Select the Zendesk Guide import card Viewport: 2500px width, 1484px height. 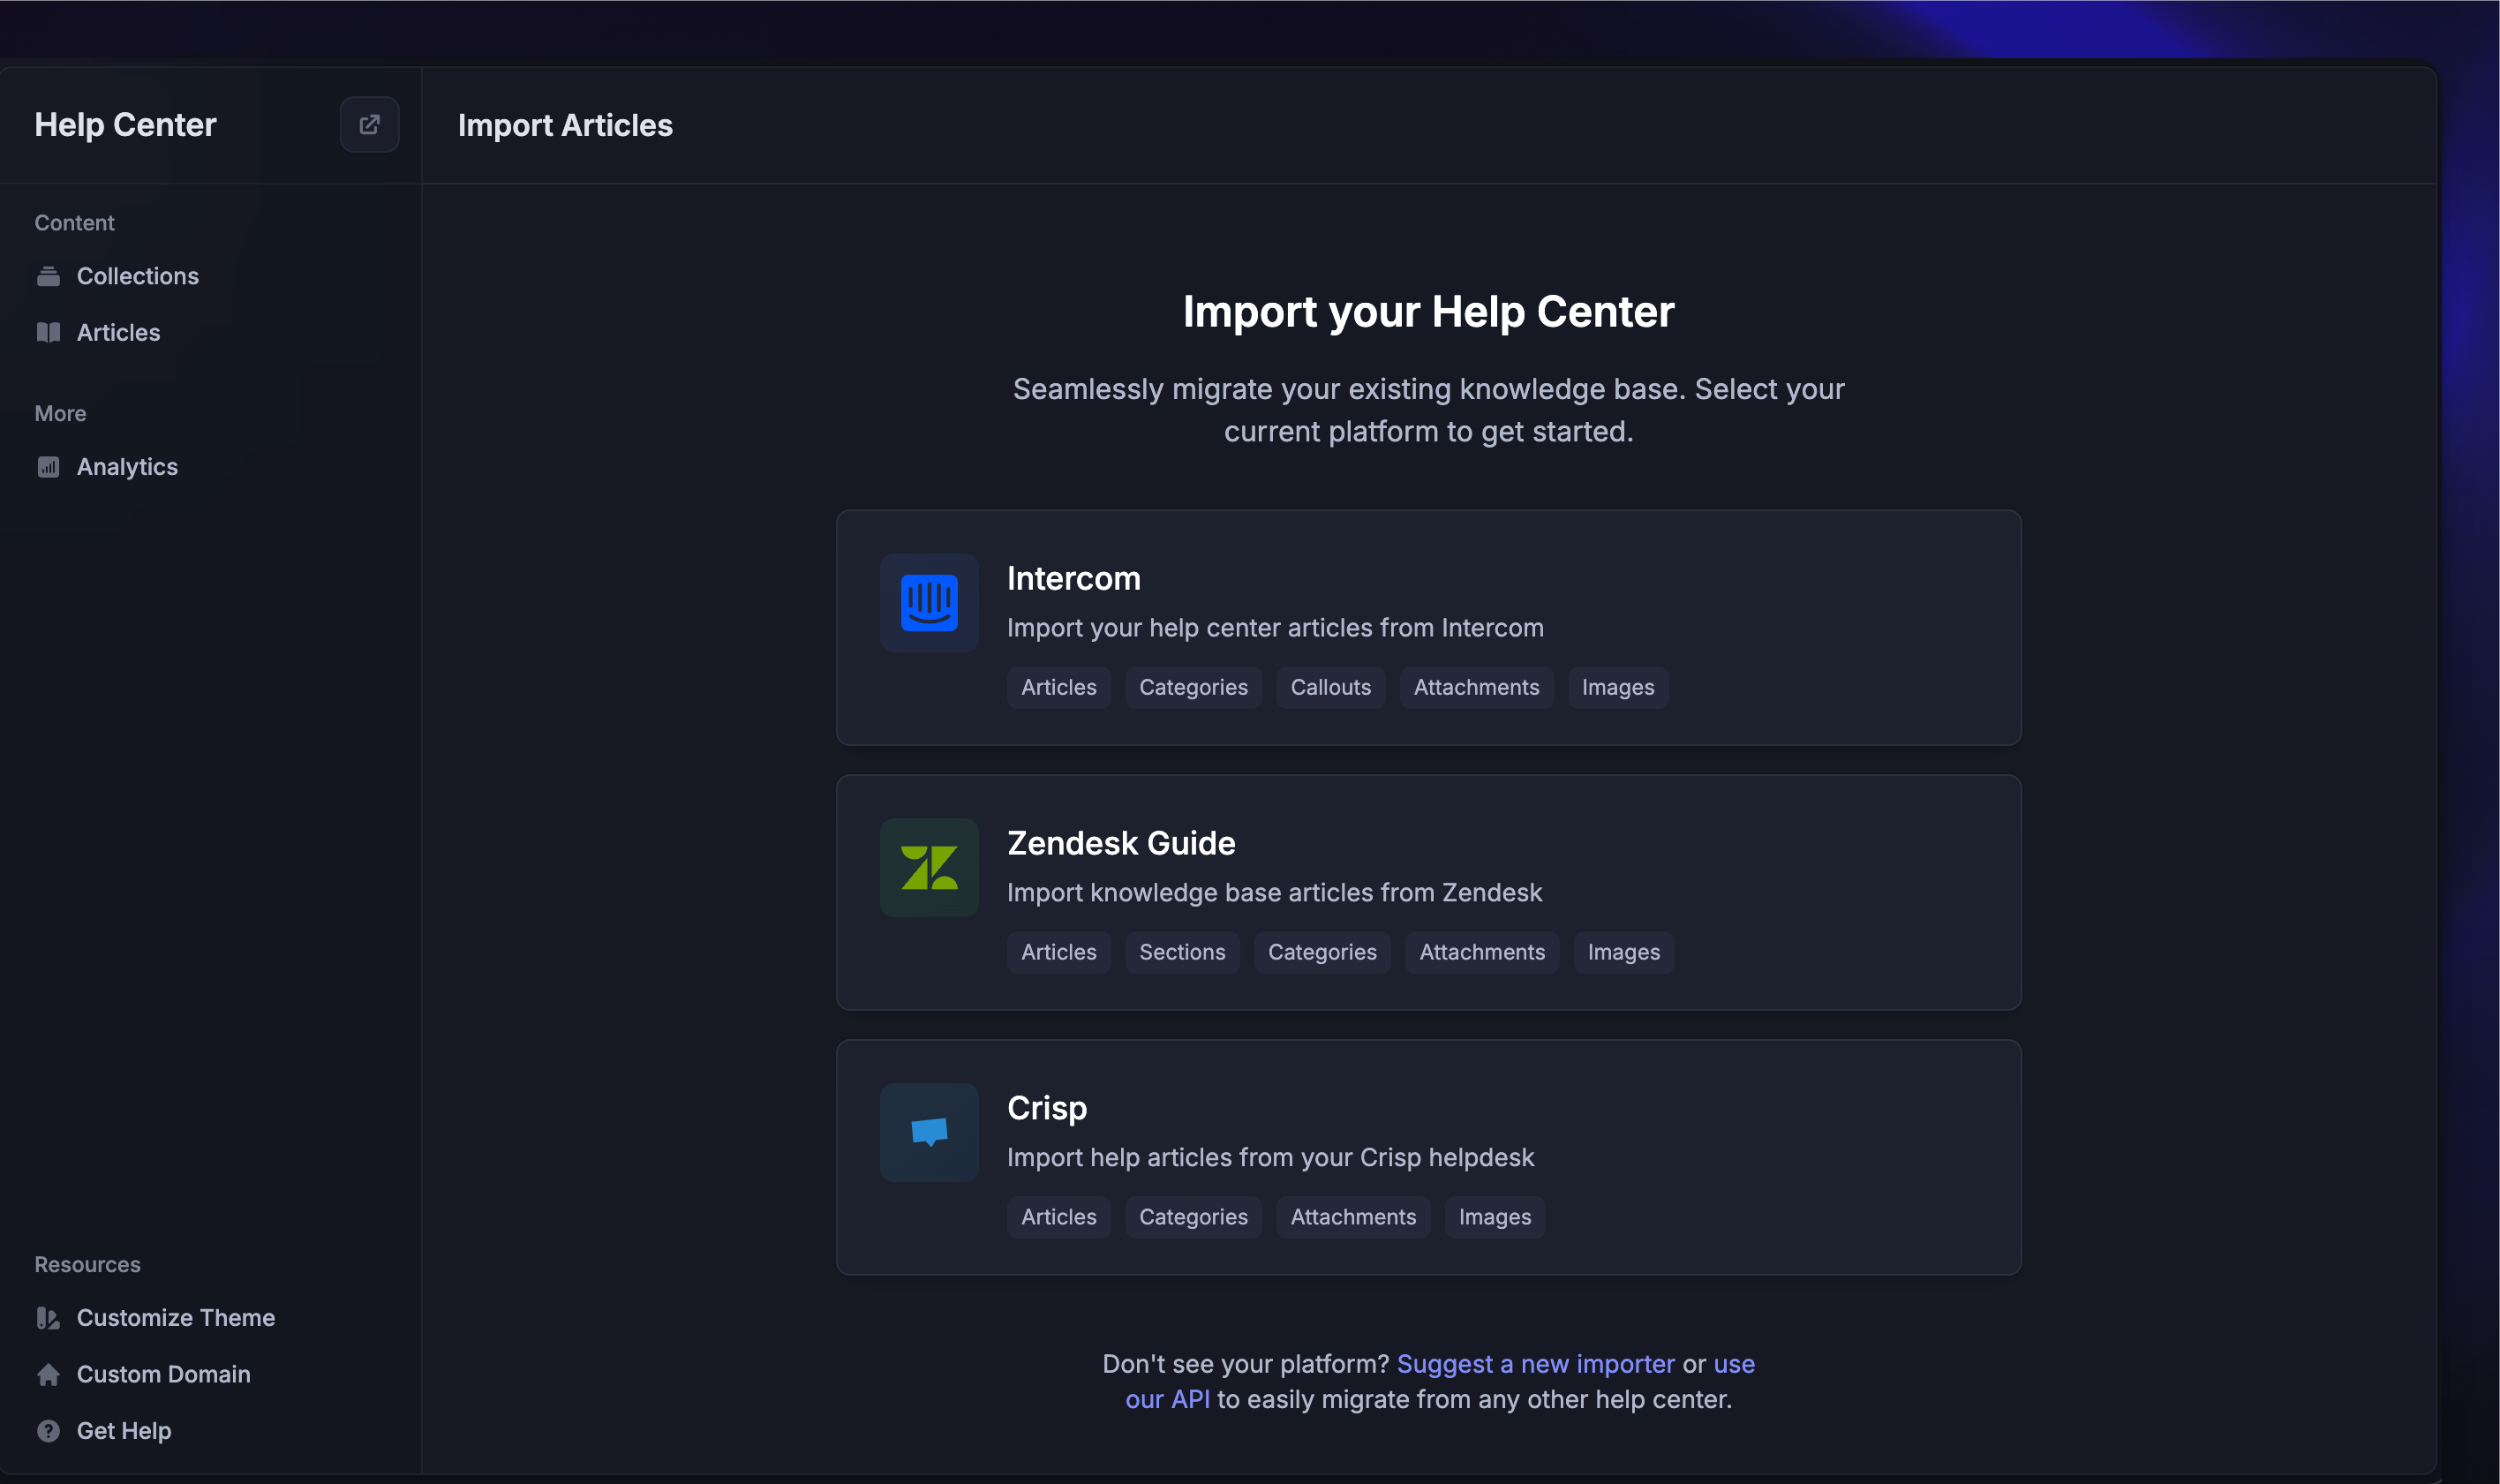coord(1428,893)
